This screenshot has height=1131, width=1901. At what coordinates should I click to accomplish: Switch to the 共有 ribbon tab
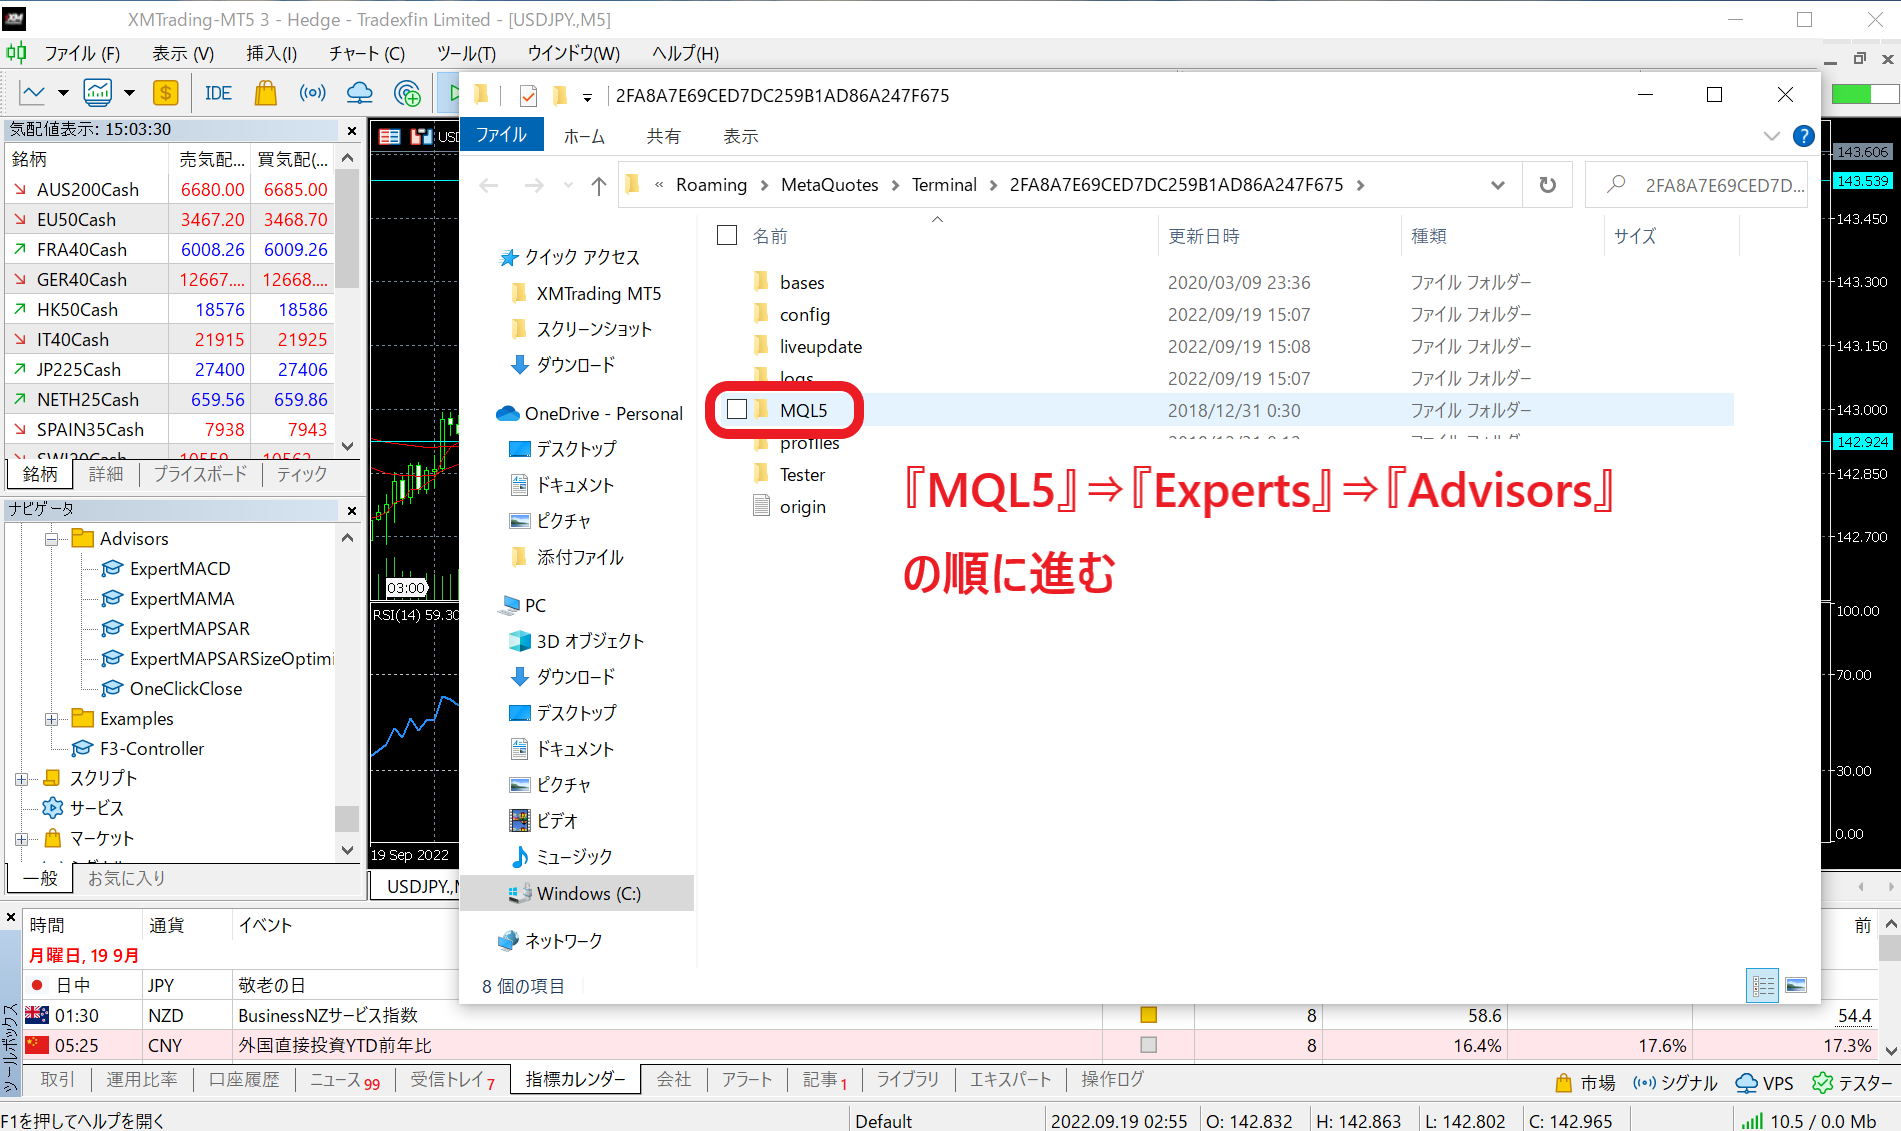coord(663,136)
